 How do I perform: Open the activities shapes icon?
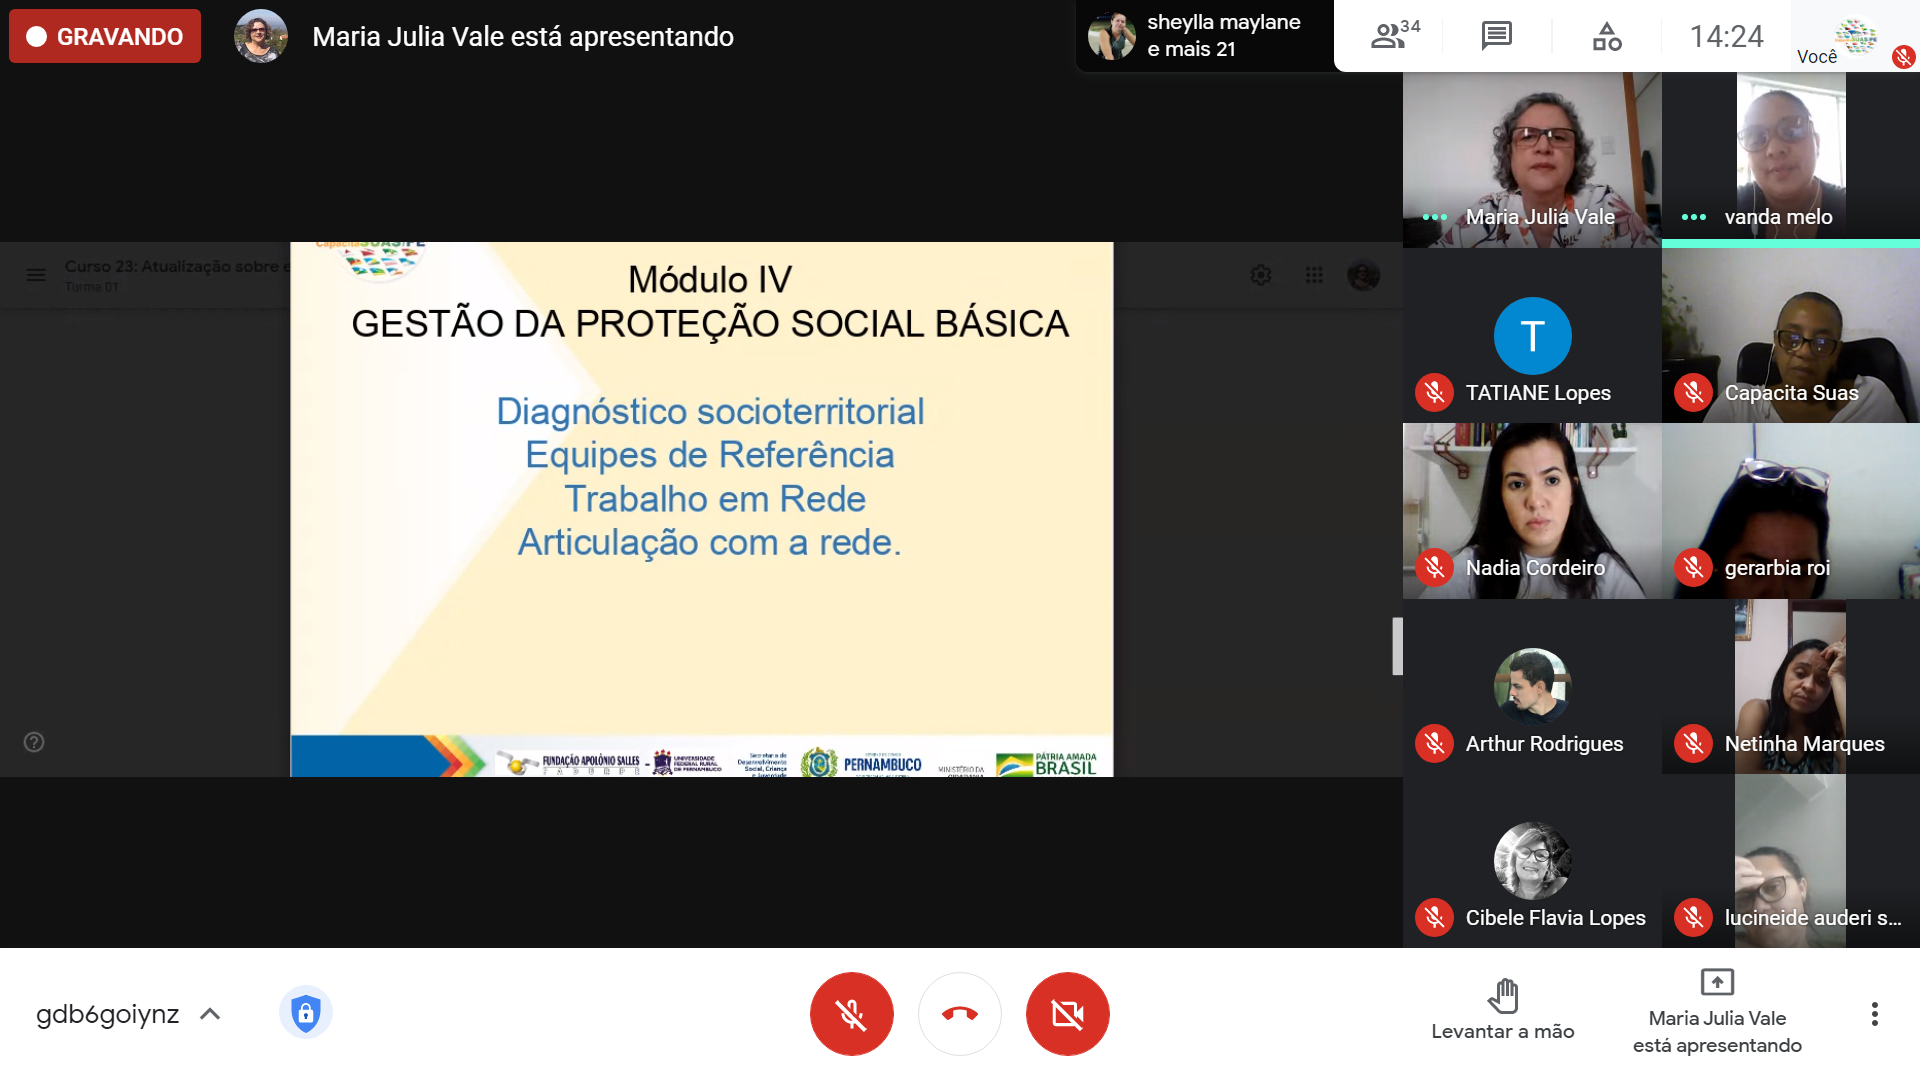pyautogui.click(x=1606, y=36)
